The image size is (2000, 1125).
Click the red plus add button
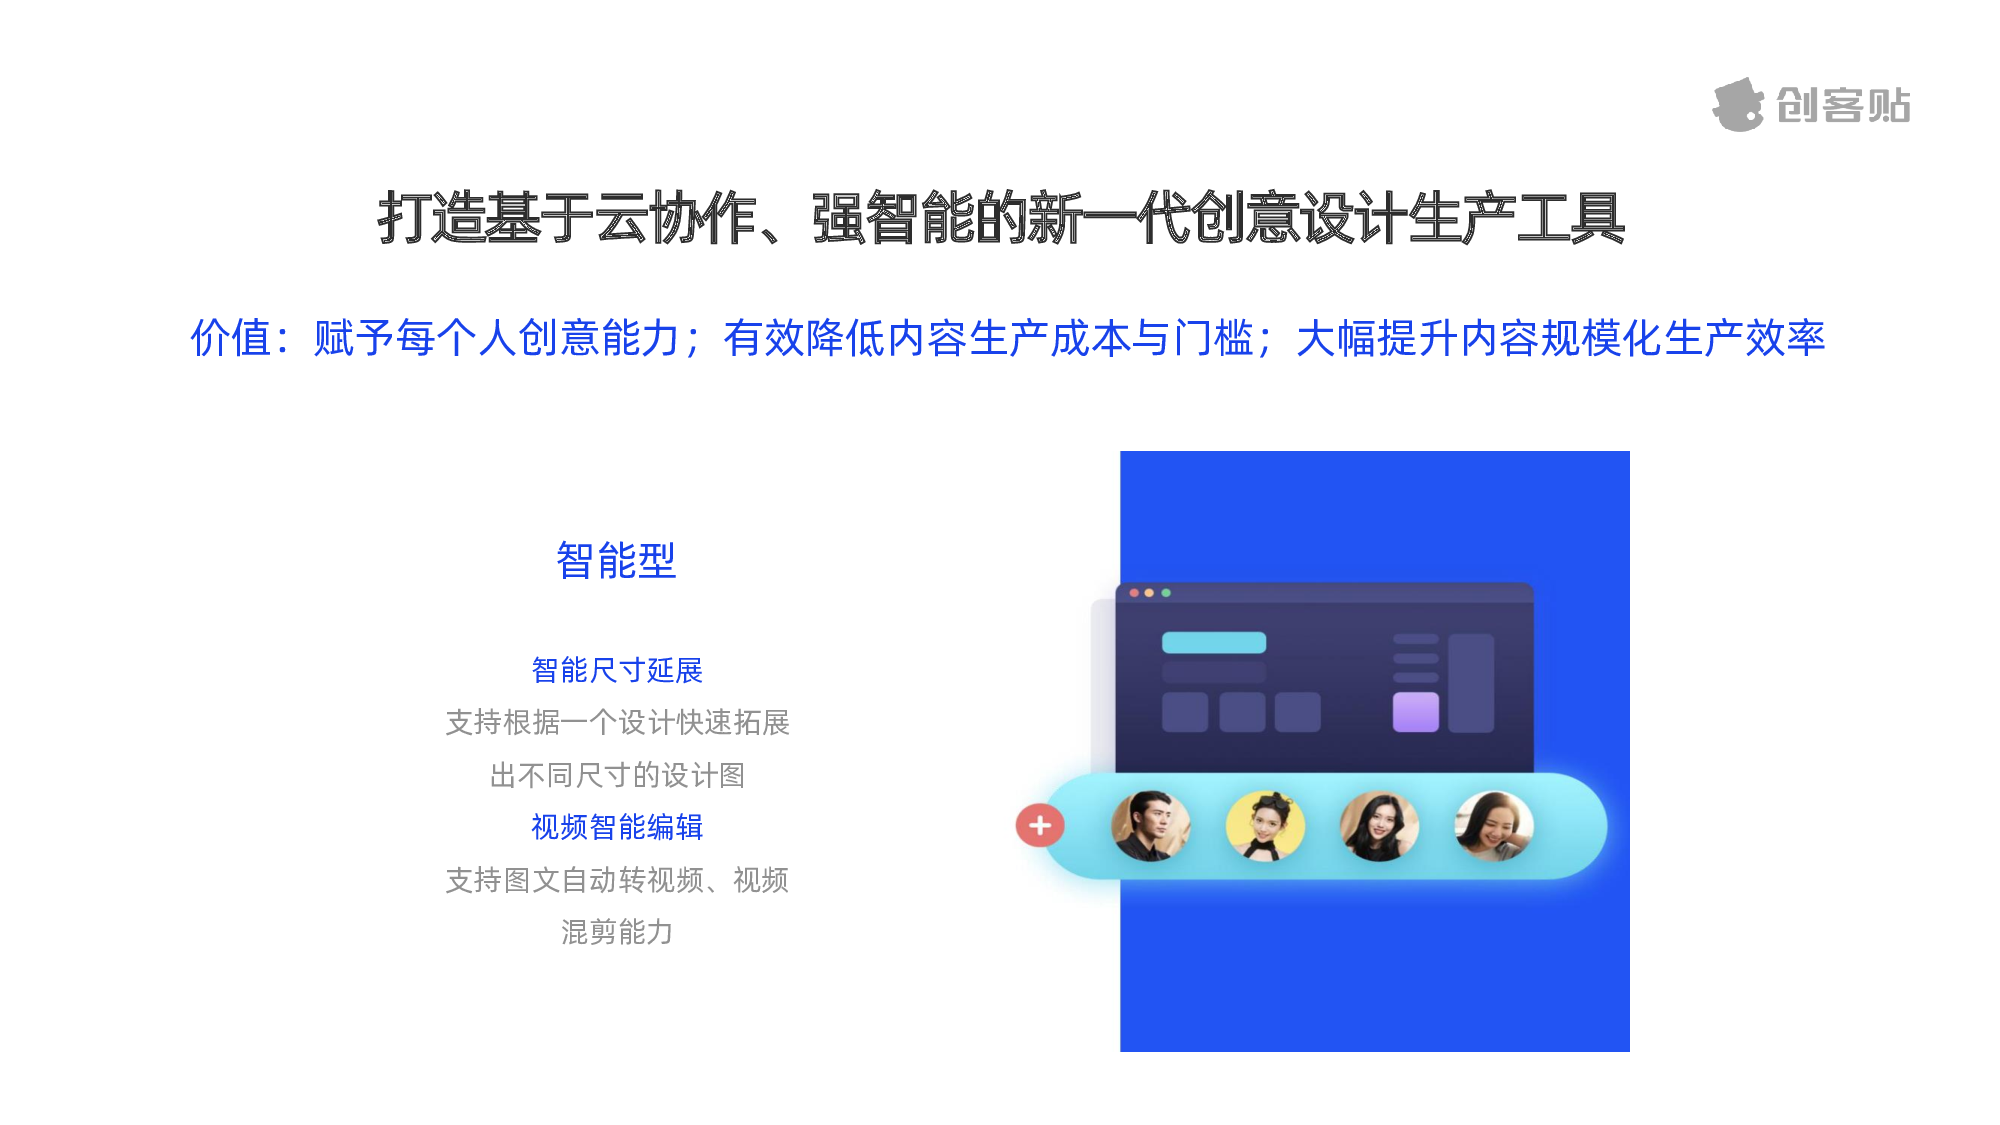coord(1040,826)
